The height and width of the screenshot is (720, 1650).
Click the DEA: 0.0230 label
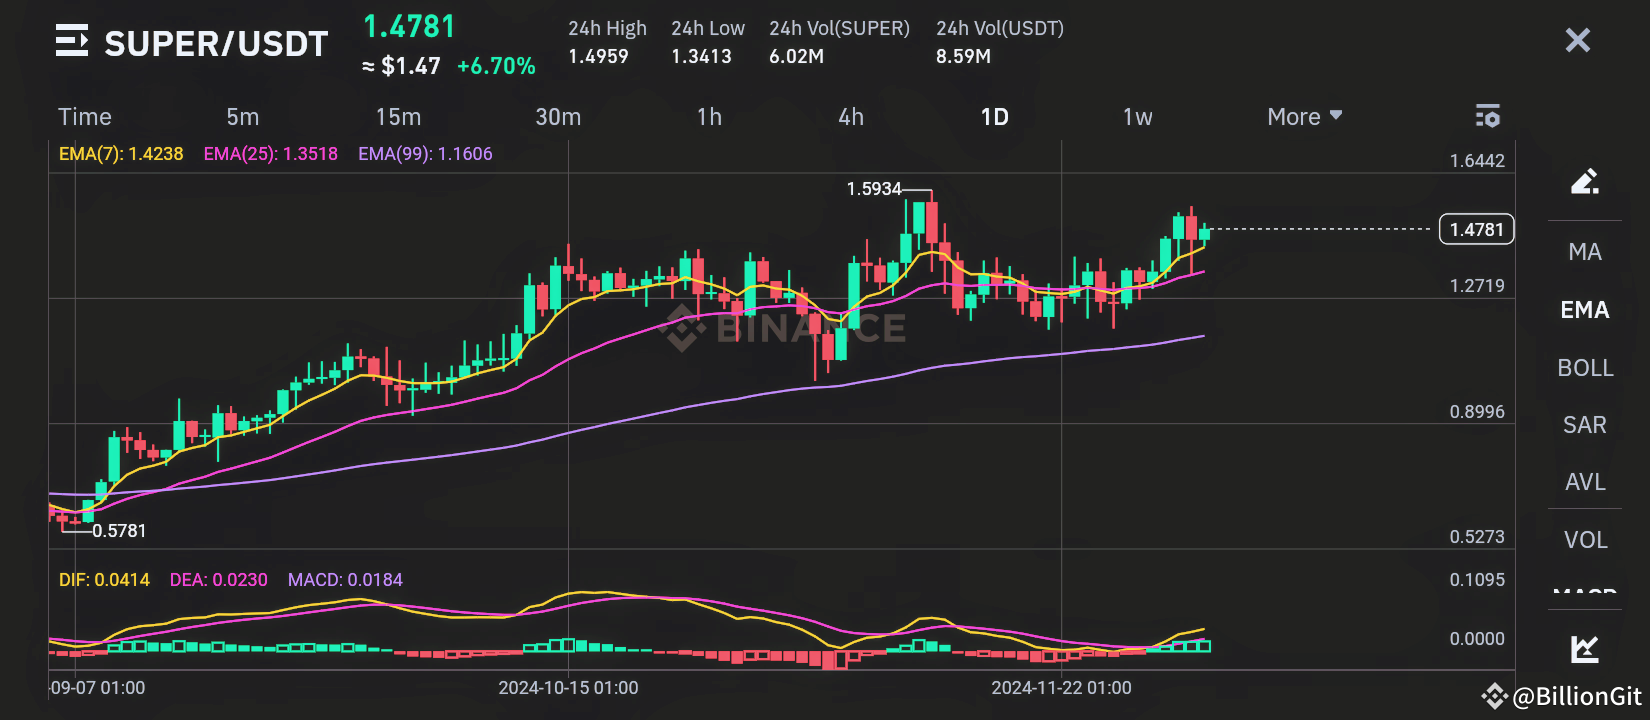pos(219,580)
